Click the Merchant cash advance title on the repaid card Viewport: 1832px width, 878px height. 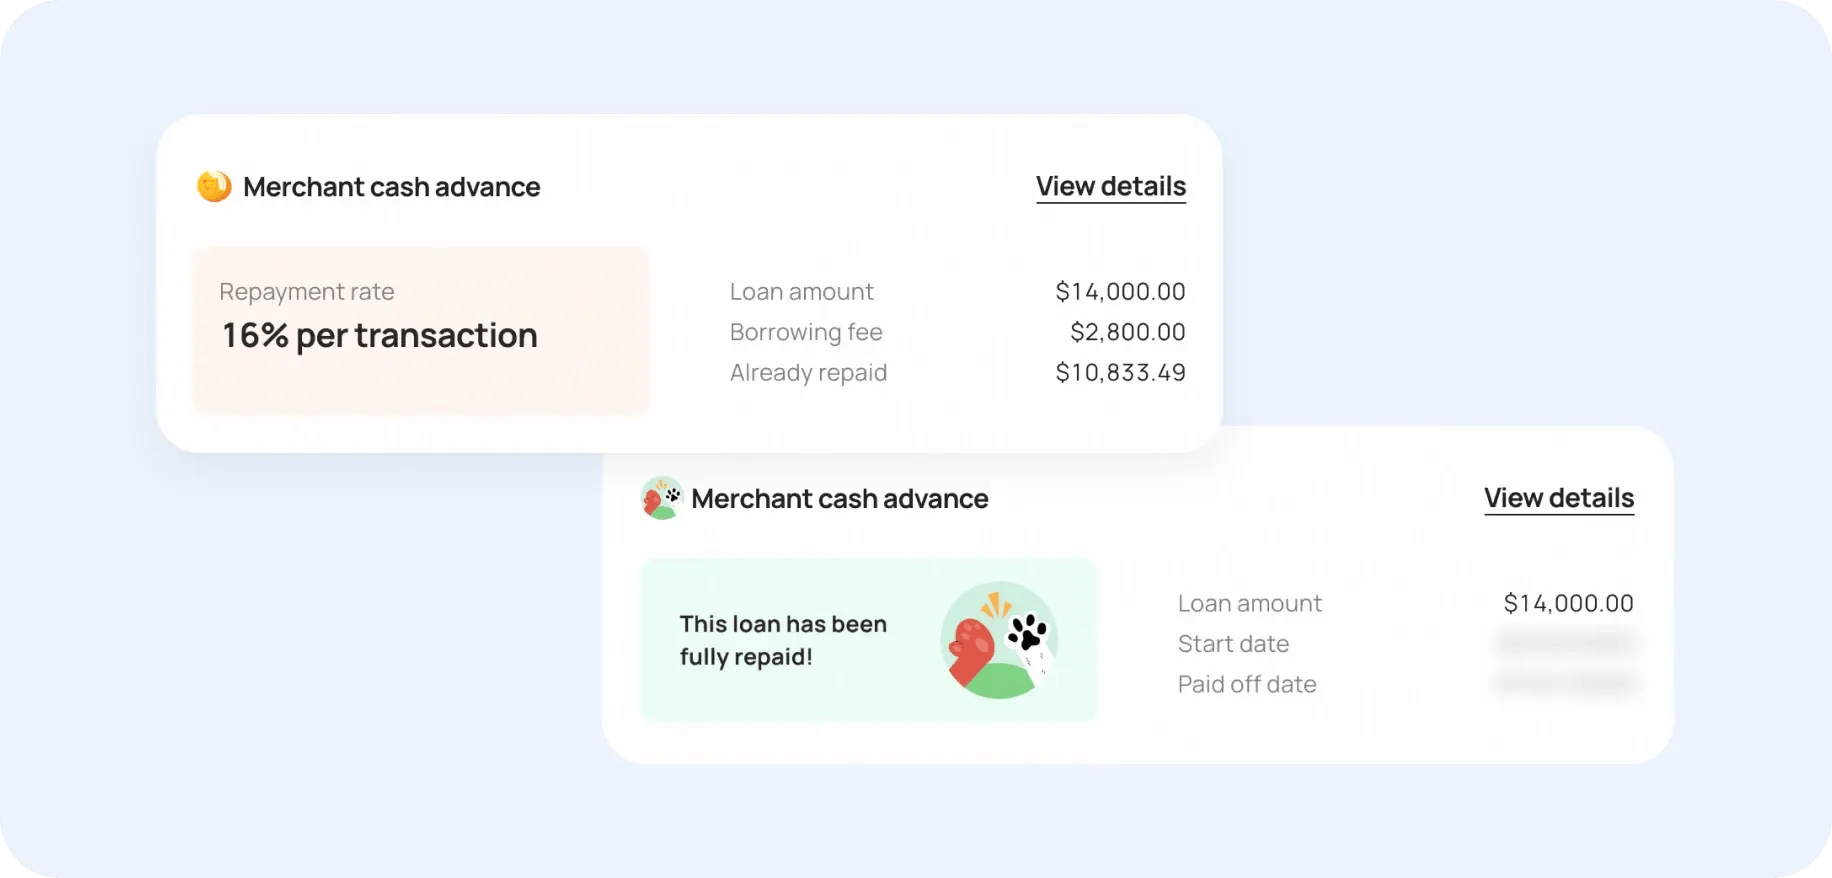839,499
